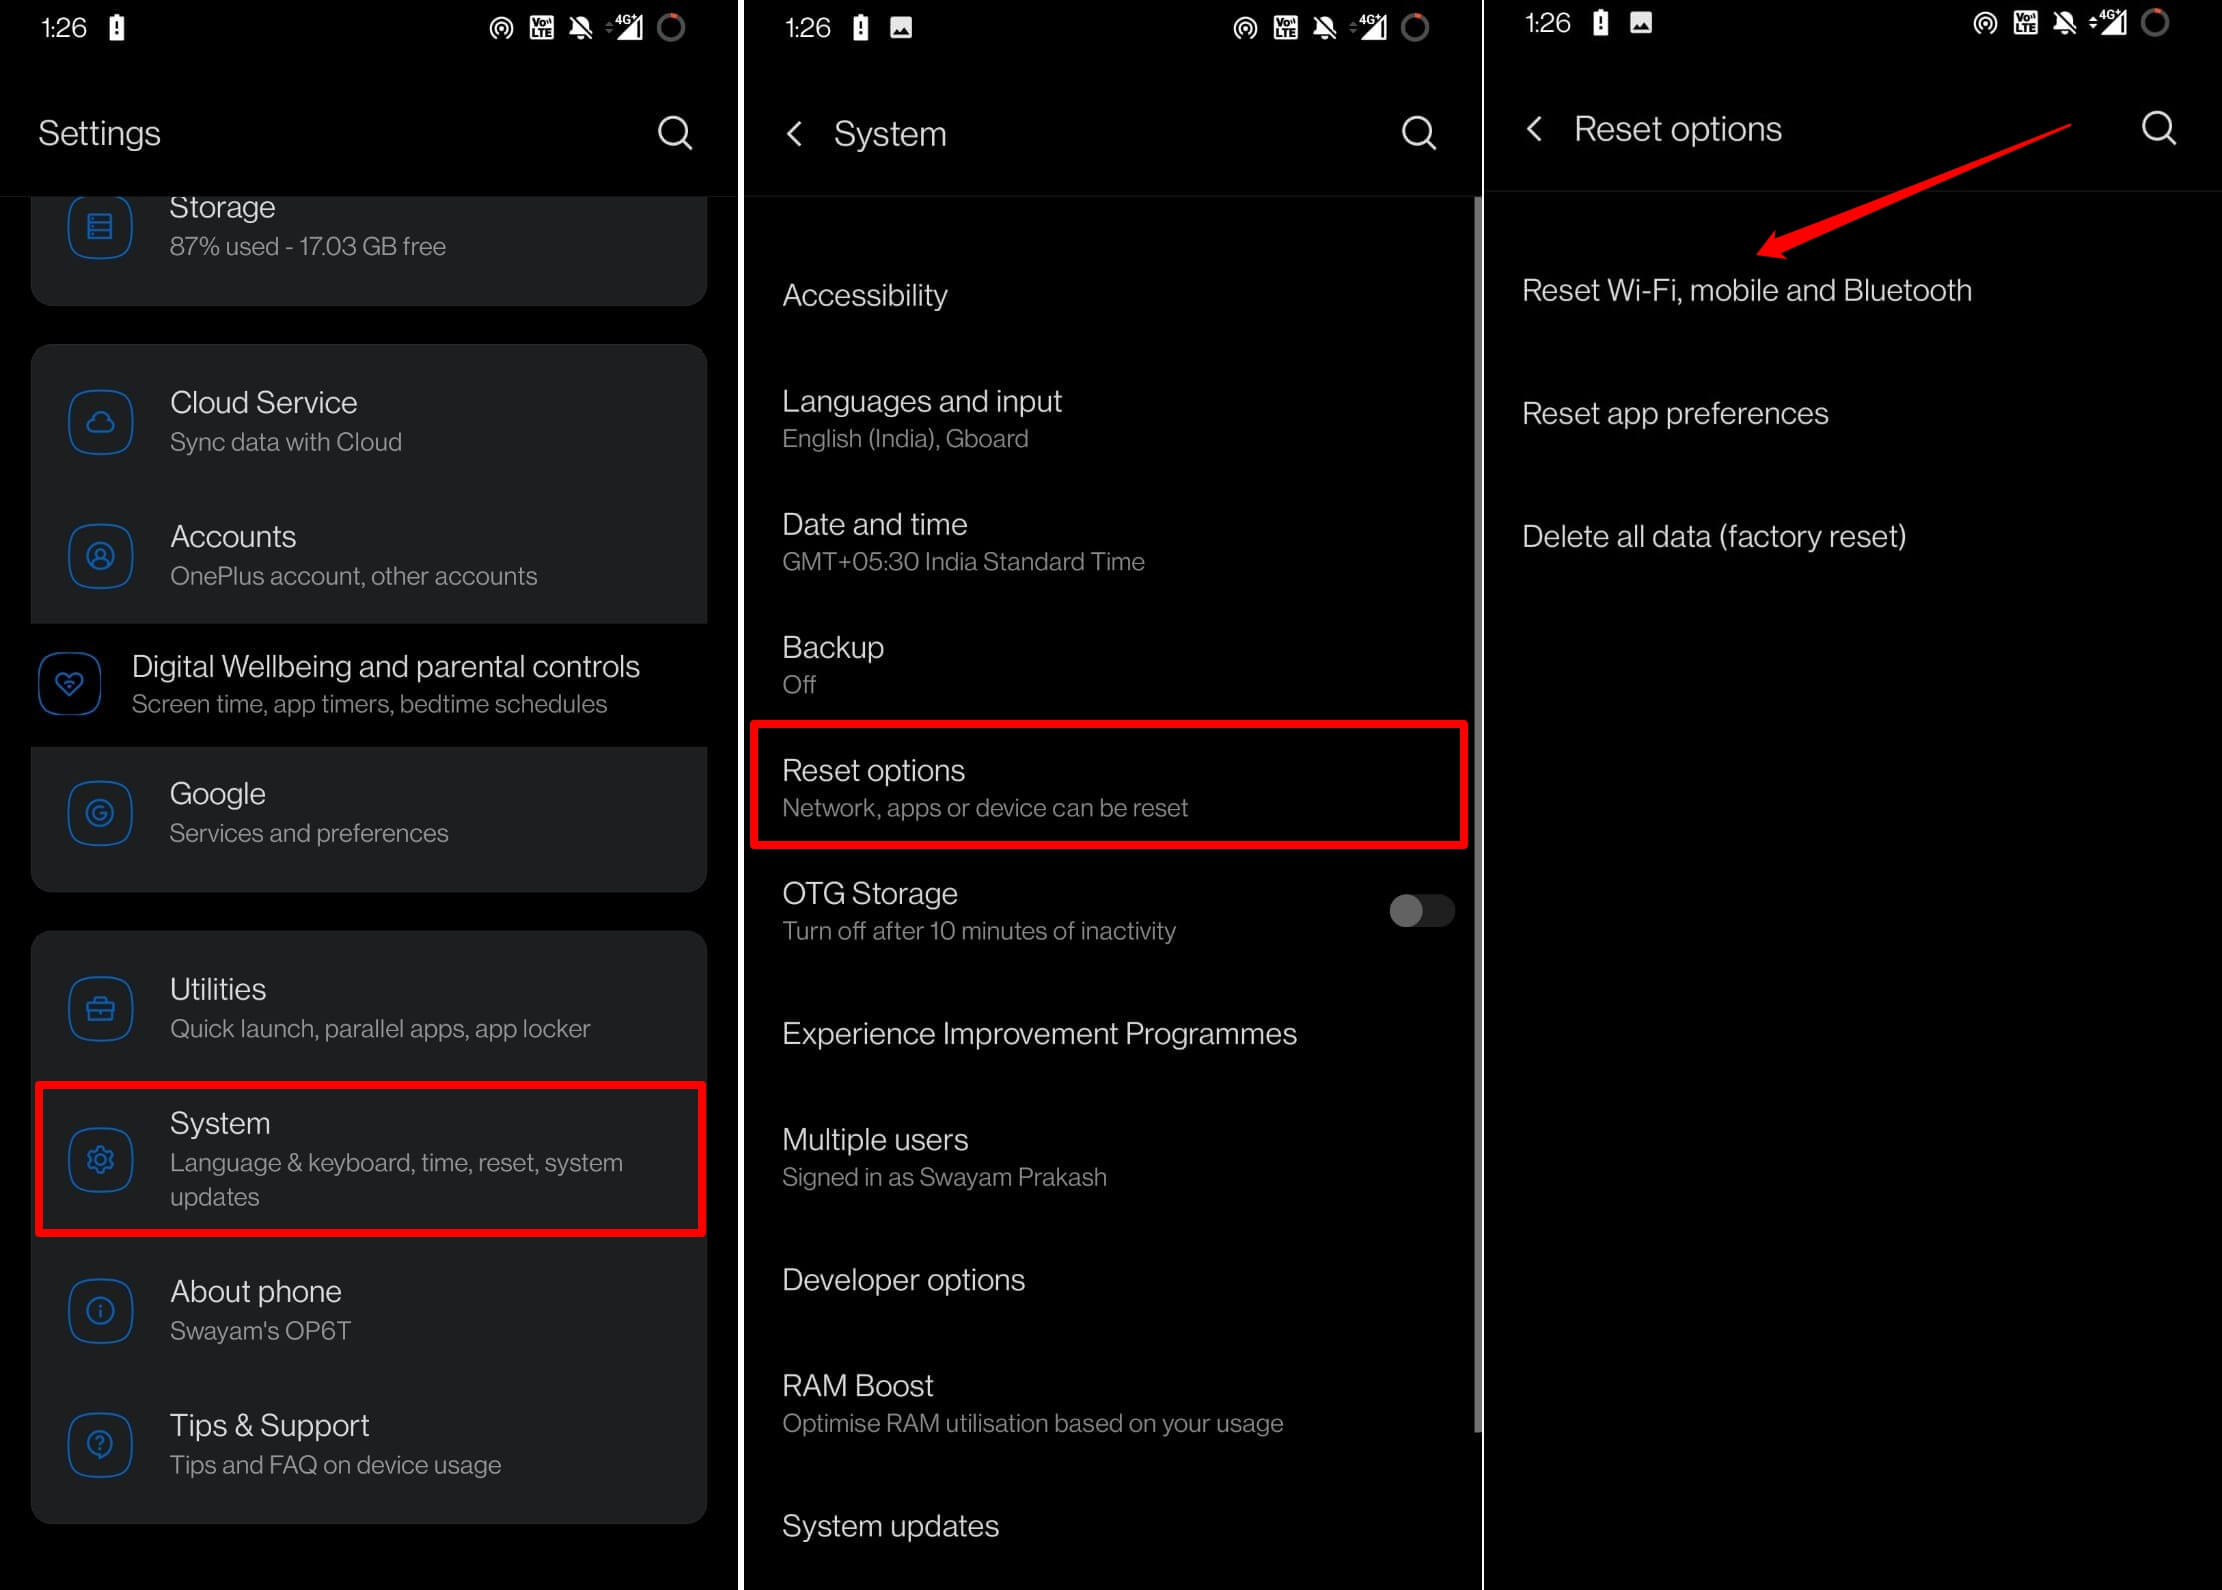Open Developer options settings
The image size is (2222, 1590).
[904, 1279]
